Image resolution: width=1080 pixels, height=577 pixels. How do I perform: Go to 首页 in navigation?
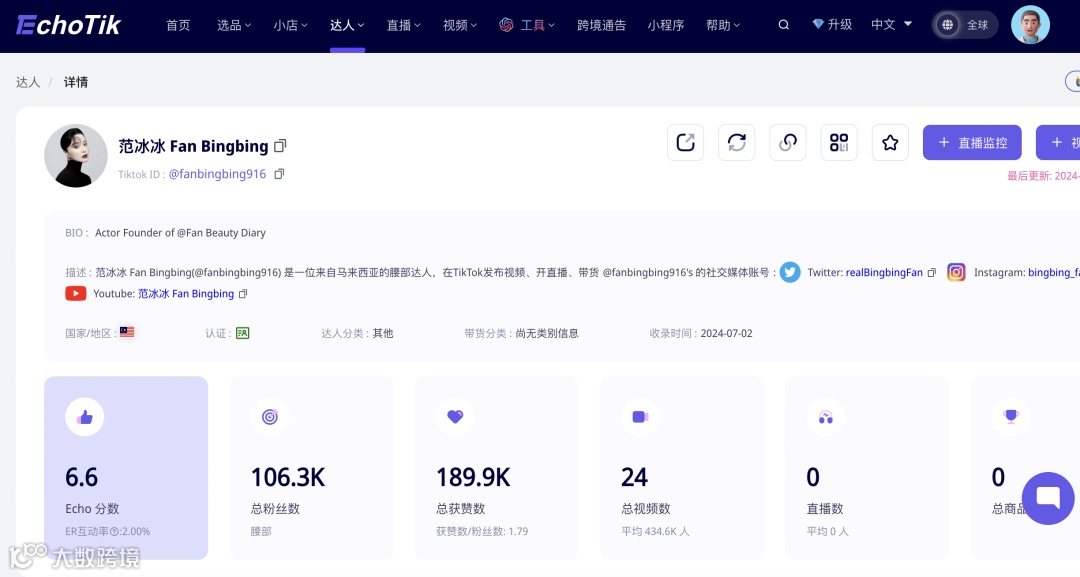coord(178,25)
